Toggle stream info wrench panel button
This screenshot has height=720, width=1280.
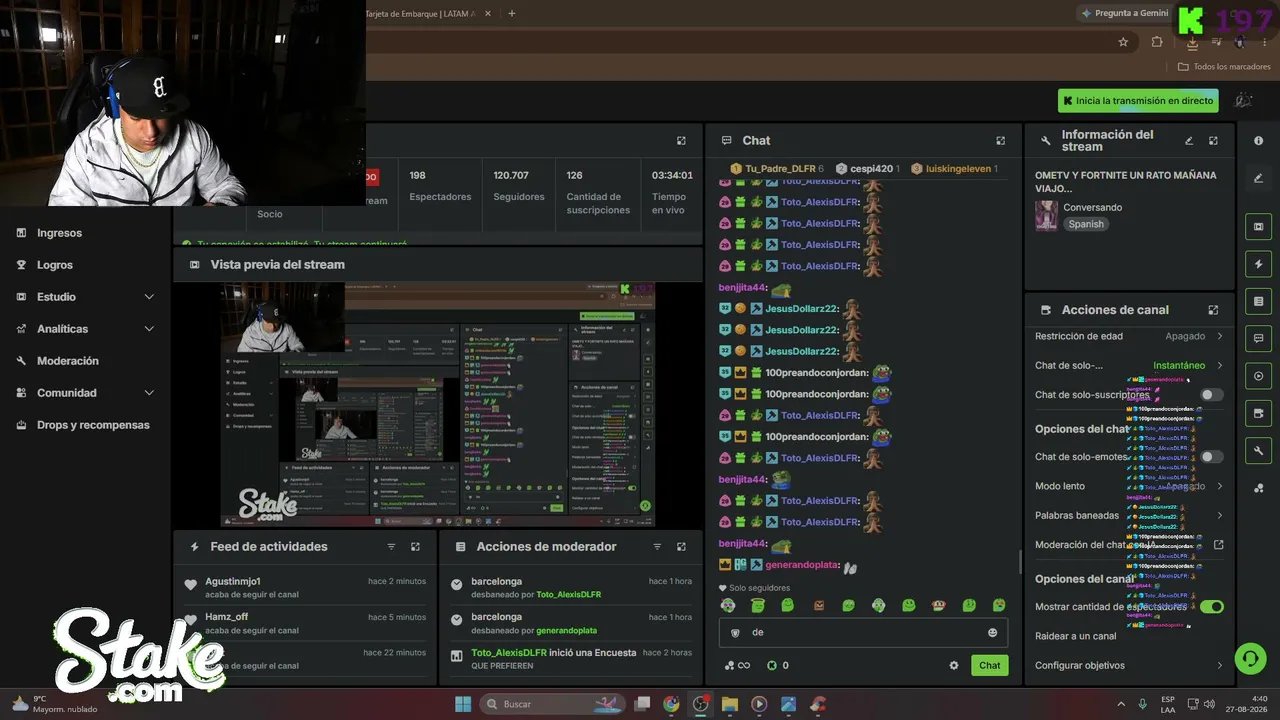pos(1259,451)
